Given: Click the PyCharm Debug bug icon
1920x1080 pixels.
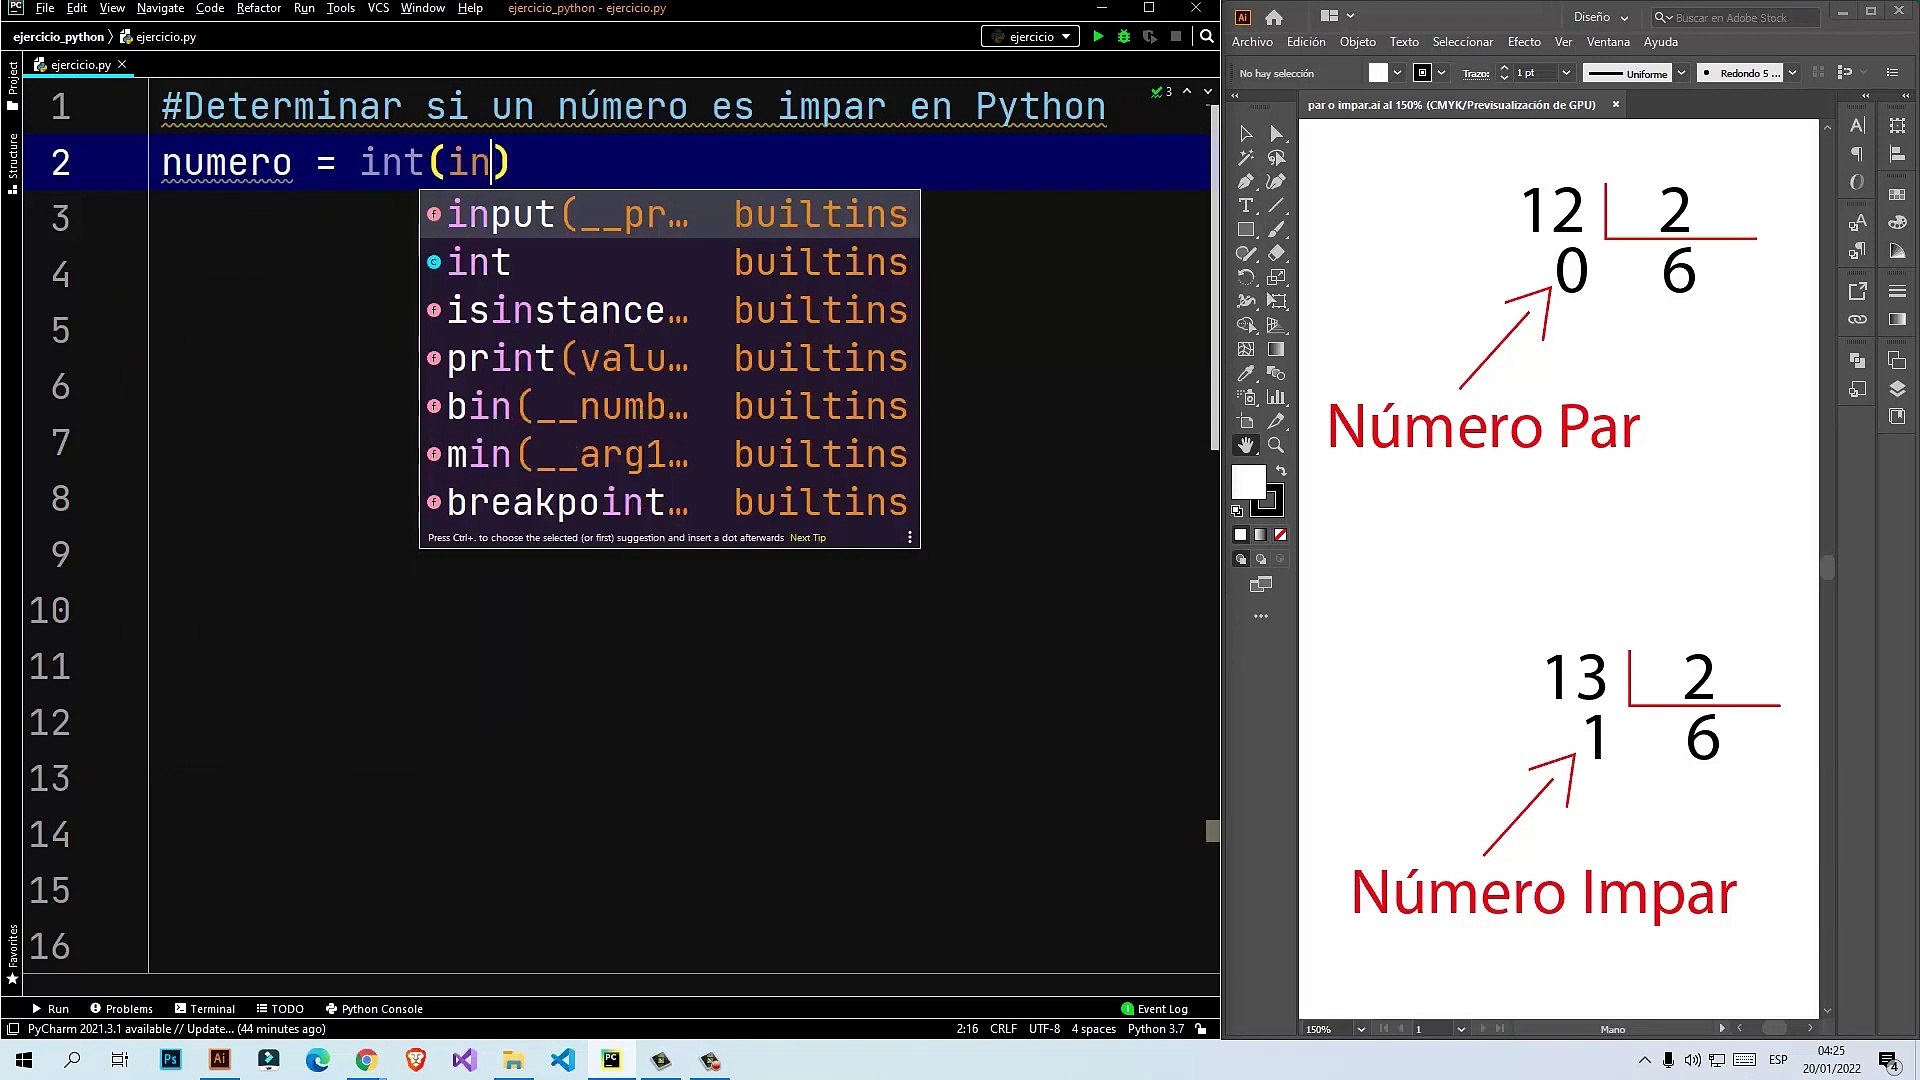Looking at the screenshot, I should (x=1124, y=37).
